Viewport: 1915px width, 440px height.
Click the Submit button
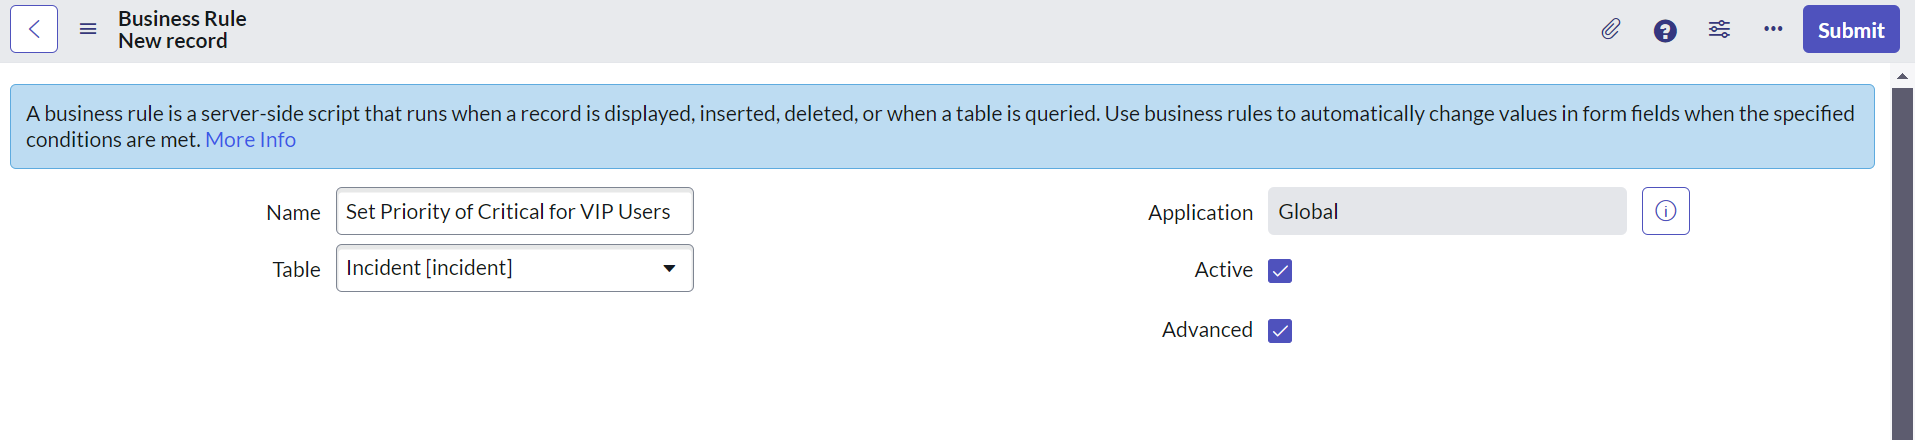[1850, 30]
